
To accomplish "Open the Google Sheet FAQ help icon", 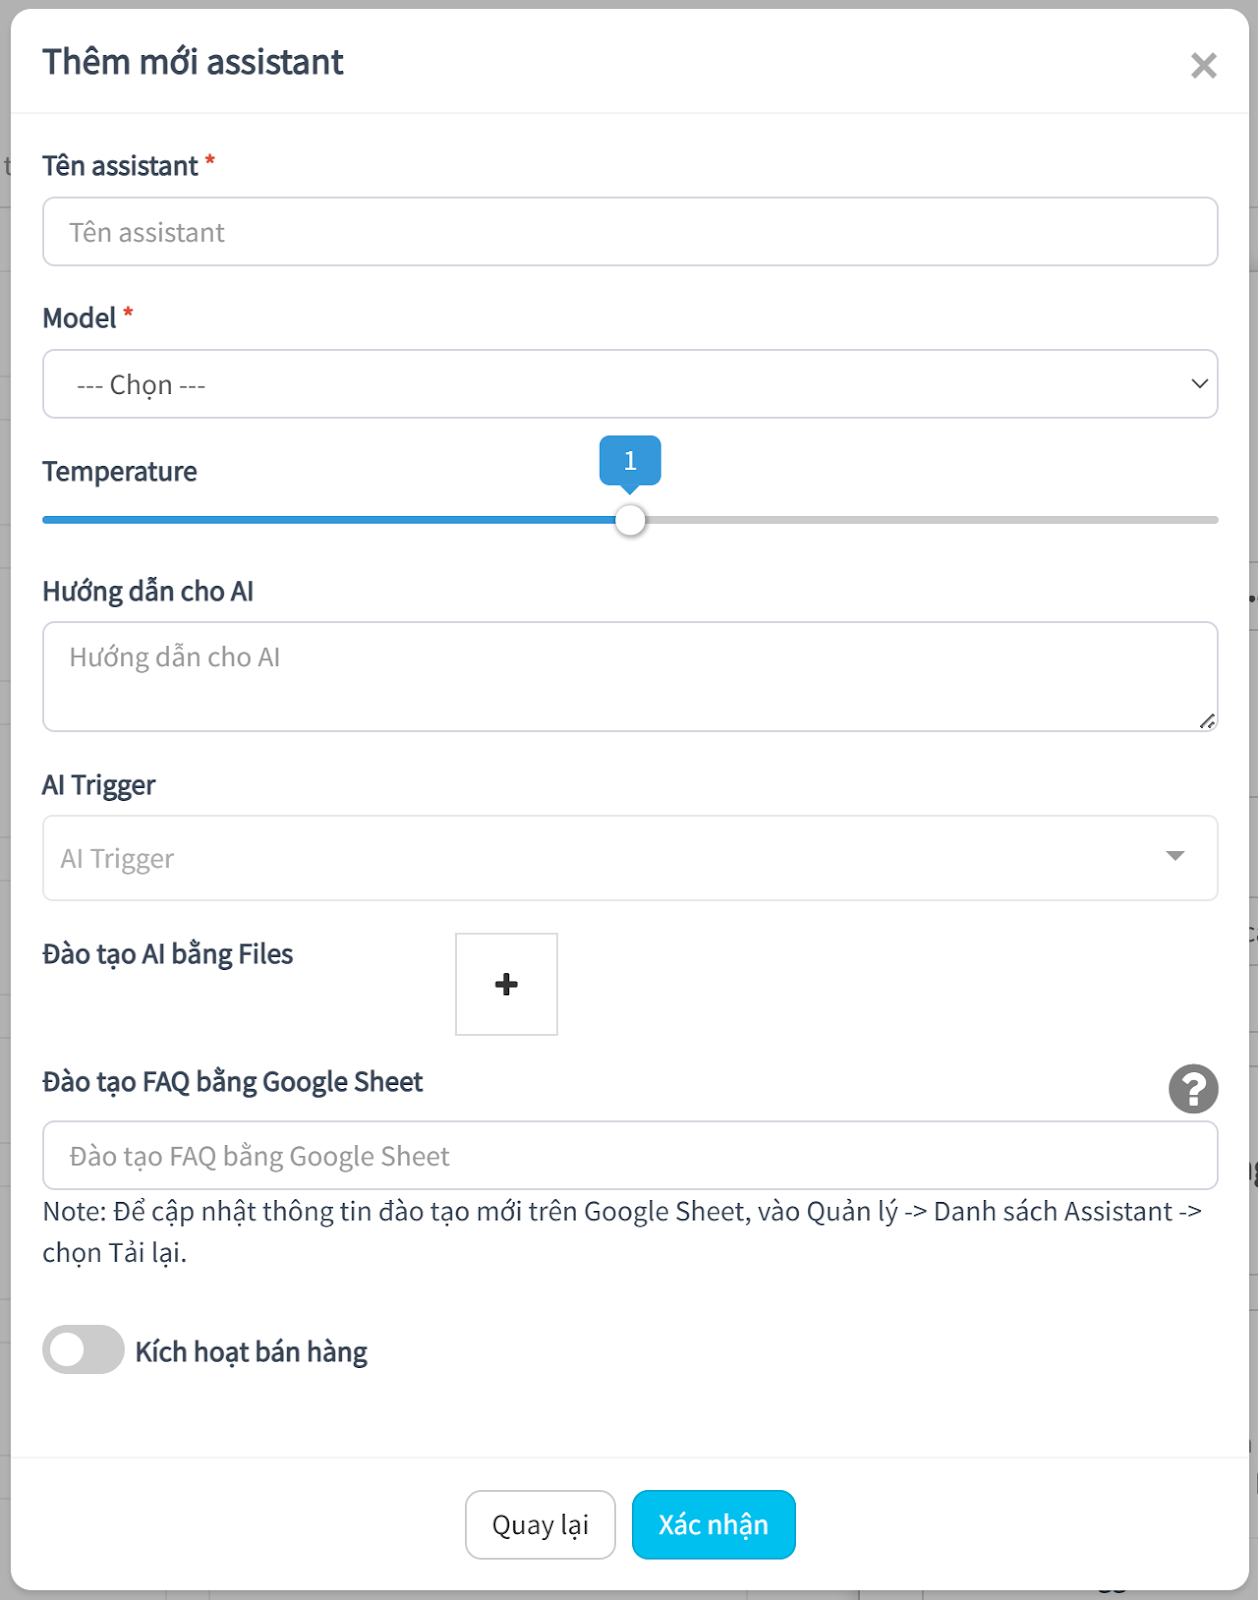I will [1193, 1088].
